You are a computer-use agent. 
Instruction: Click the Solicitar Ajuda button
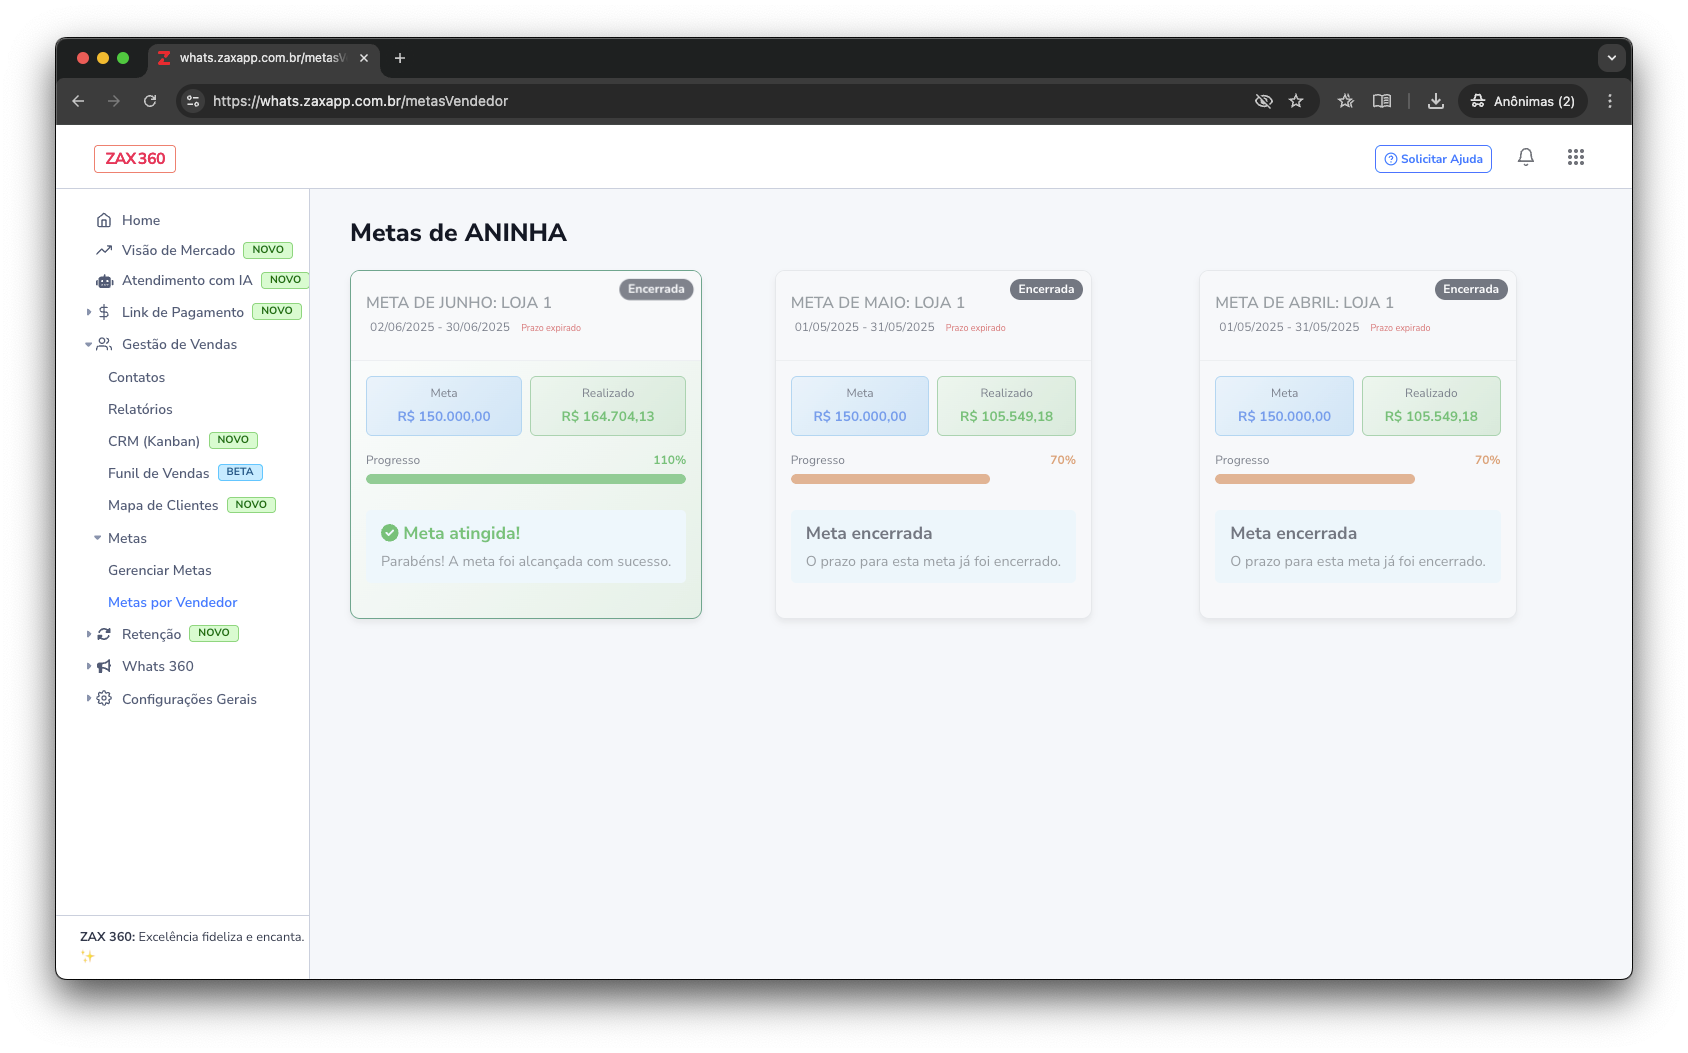(x=1432, y=159)
